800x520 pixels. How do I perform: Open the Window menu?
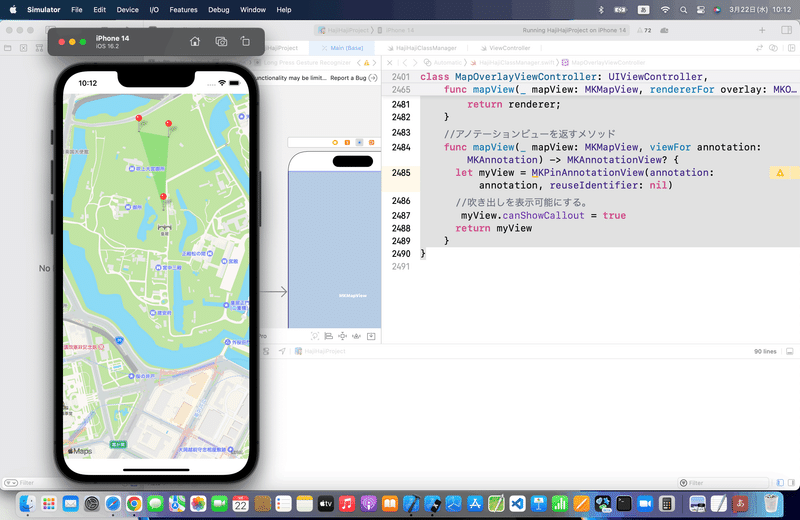tap(253, 10)
